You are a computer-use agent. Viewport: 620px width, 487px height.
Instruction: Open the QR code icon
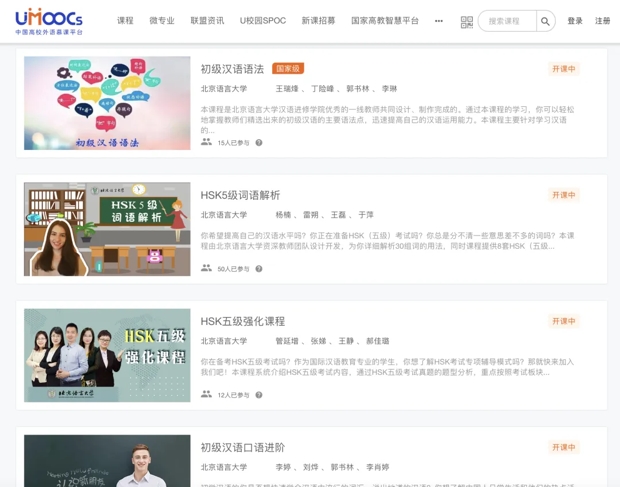[x=467, y=22]
